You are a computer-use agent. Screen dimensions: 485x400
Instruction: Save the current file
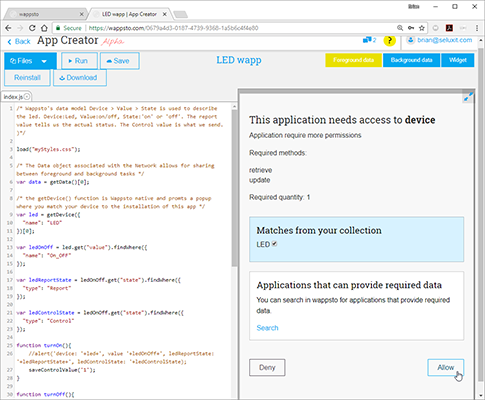tap(119, 61)
